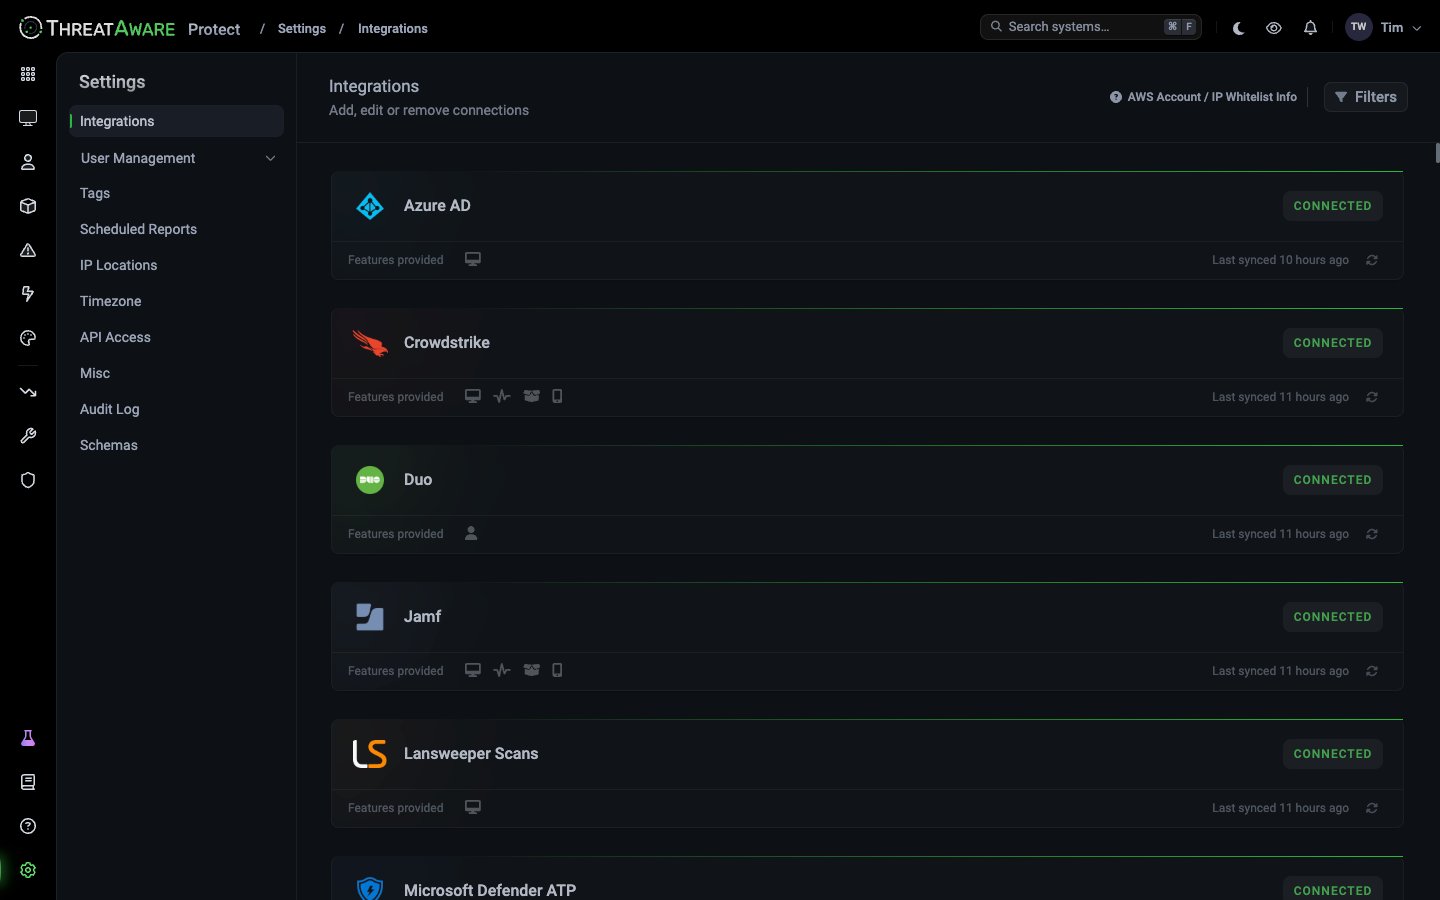Click the CONNECTED badge for Jamf
This screenshot has height=900, width=1440.
[1333, 617]
